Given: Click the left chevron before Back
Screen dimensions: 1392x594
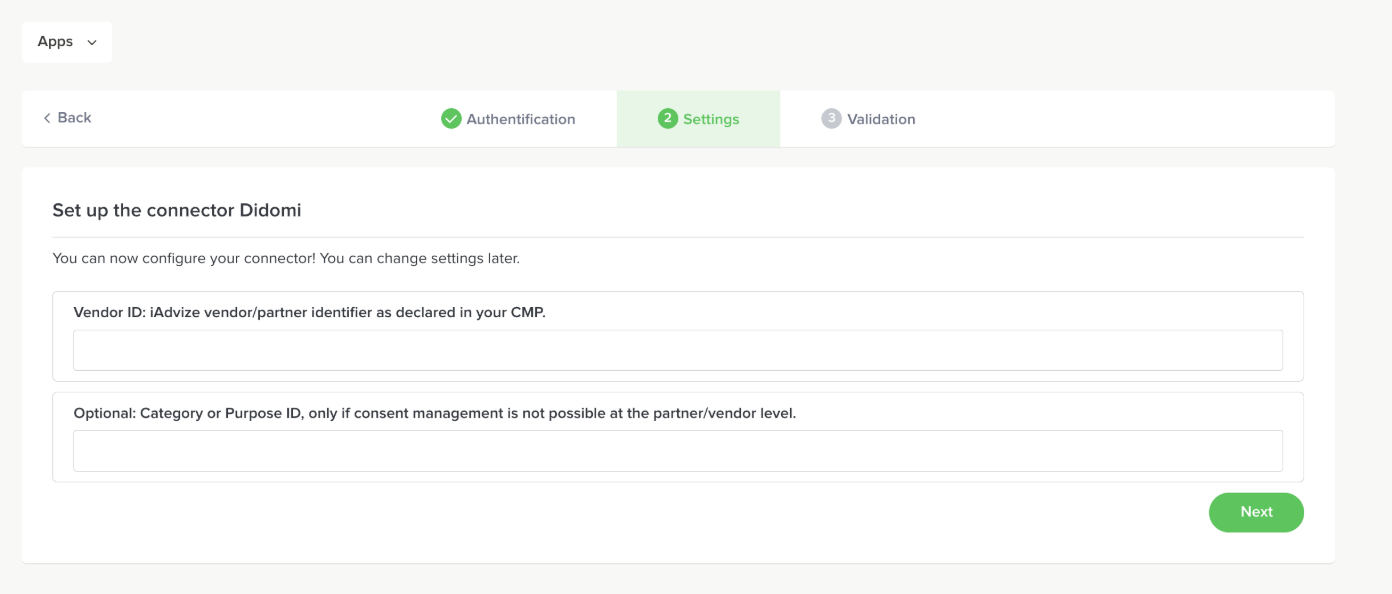Looking at the screenshot, I should (x=46, y=118).
